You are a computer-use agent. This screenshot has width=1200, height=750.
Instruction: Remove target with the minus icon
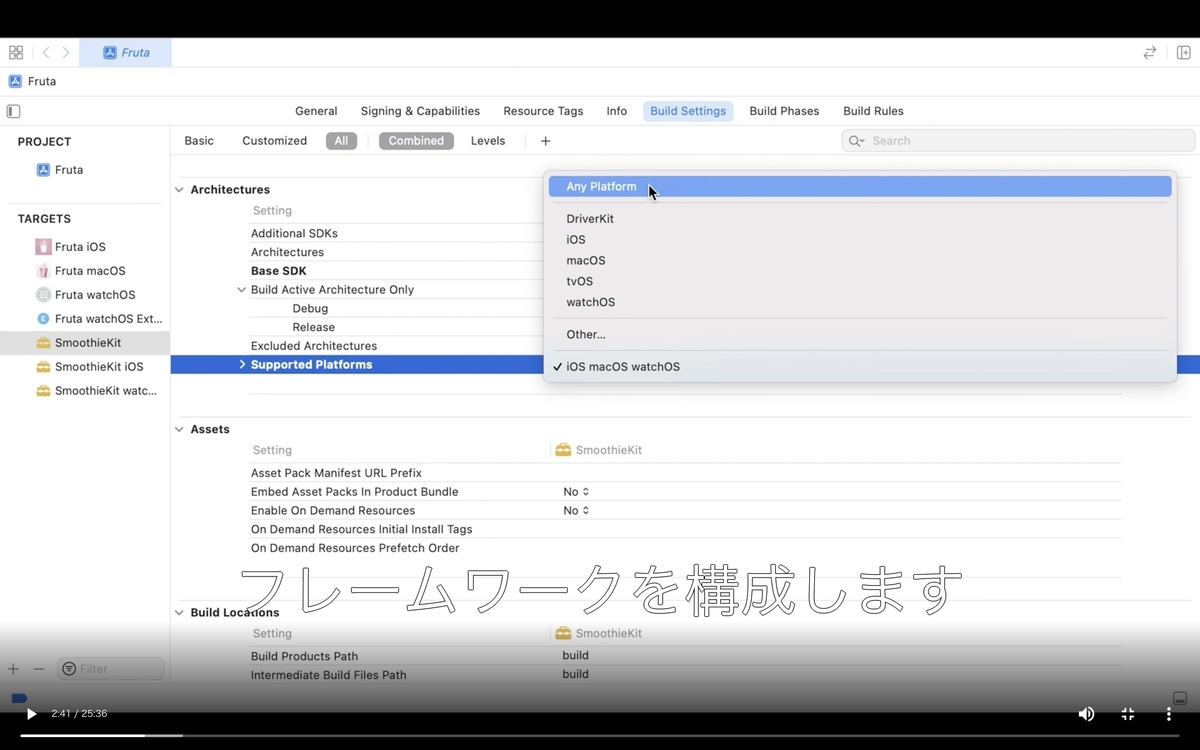pos(39,669)
